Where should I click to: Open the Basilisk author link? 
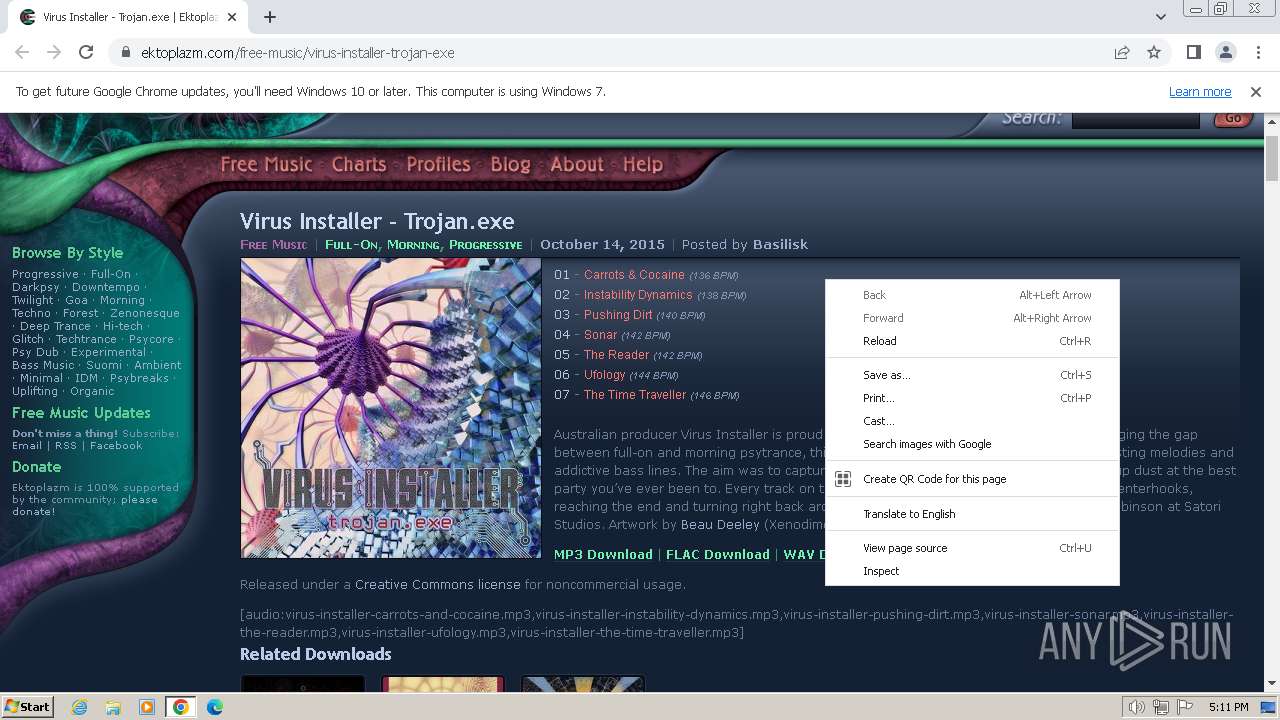tap(780, 245)
